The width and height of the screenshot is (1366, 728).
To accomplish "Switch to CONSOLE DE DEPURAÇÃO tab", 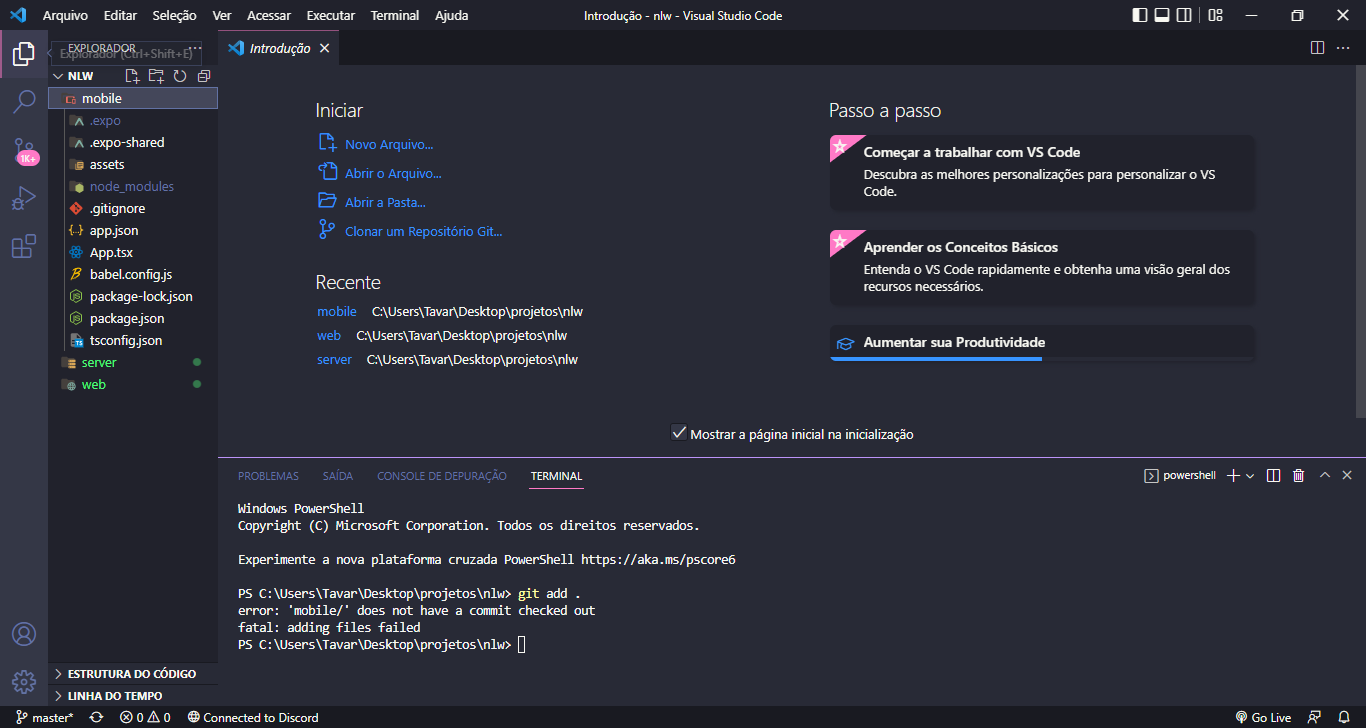I will [x=442, y=476].
